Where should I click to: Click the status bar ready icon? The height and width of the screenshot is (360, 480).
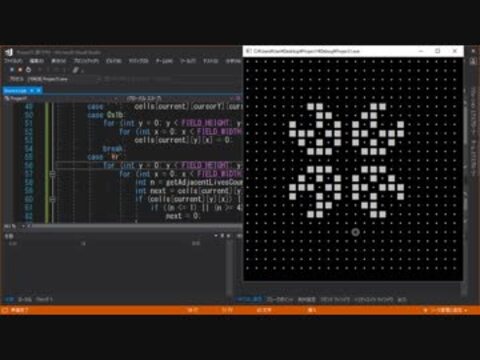pyautogui.click(x=5, y=310)
